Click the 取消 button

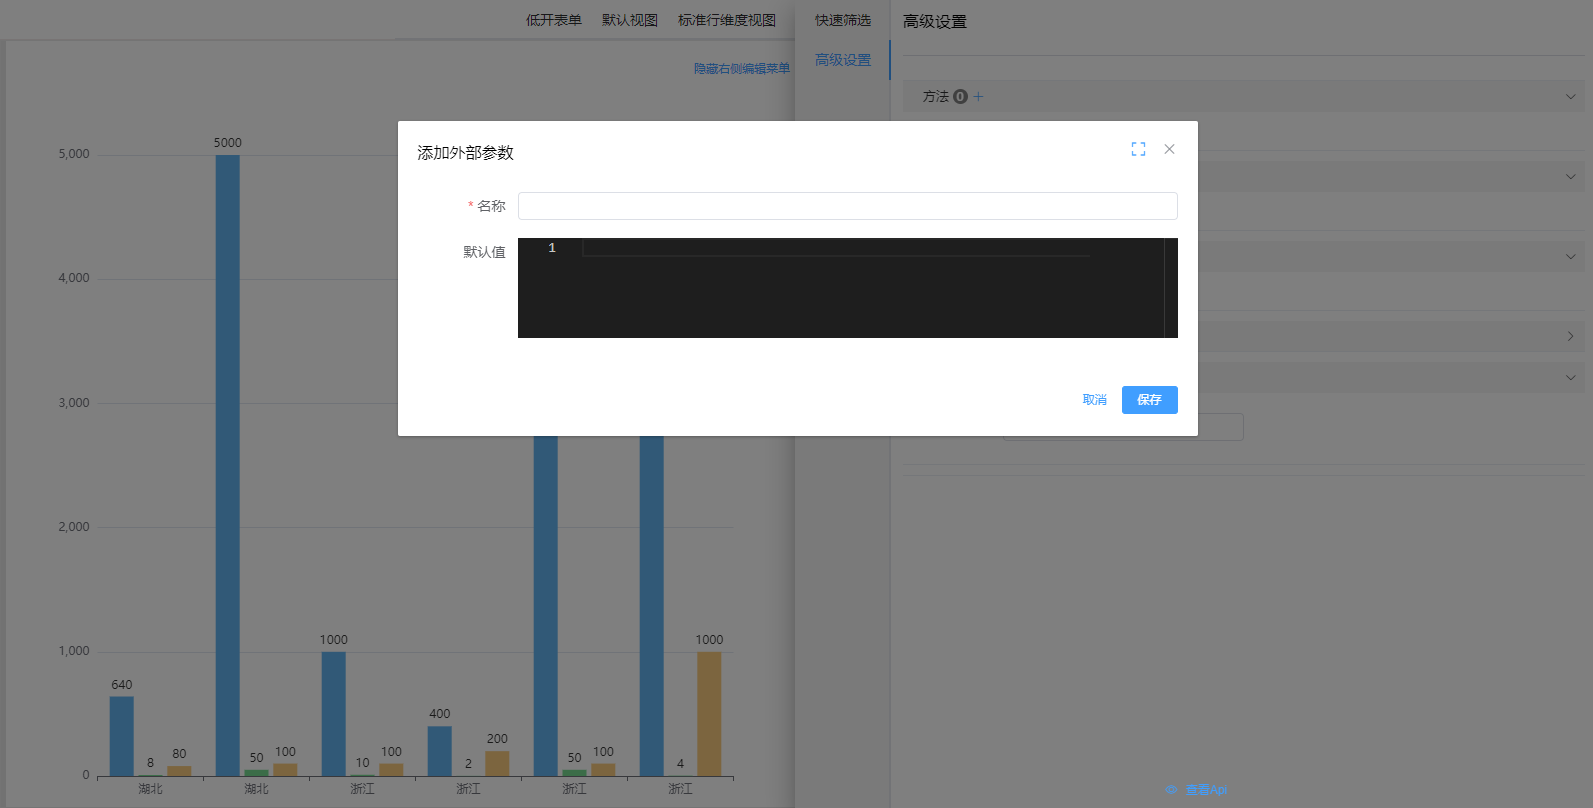point(1094,400)
